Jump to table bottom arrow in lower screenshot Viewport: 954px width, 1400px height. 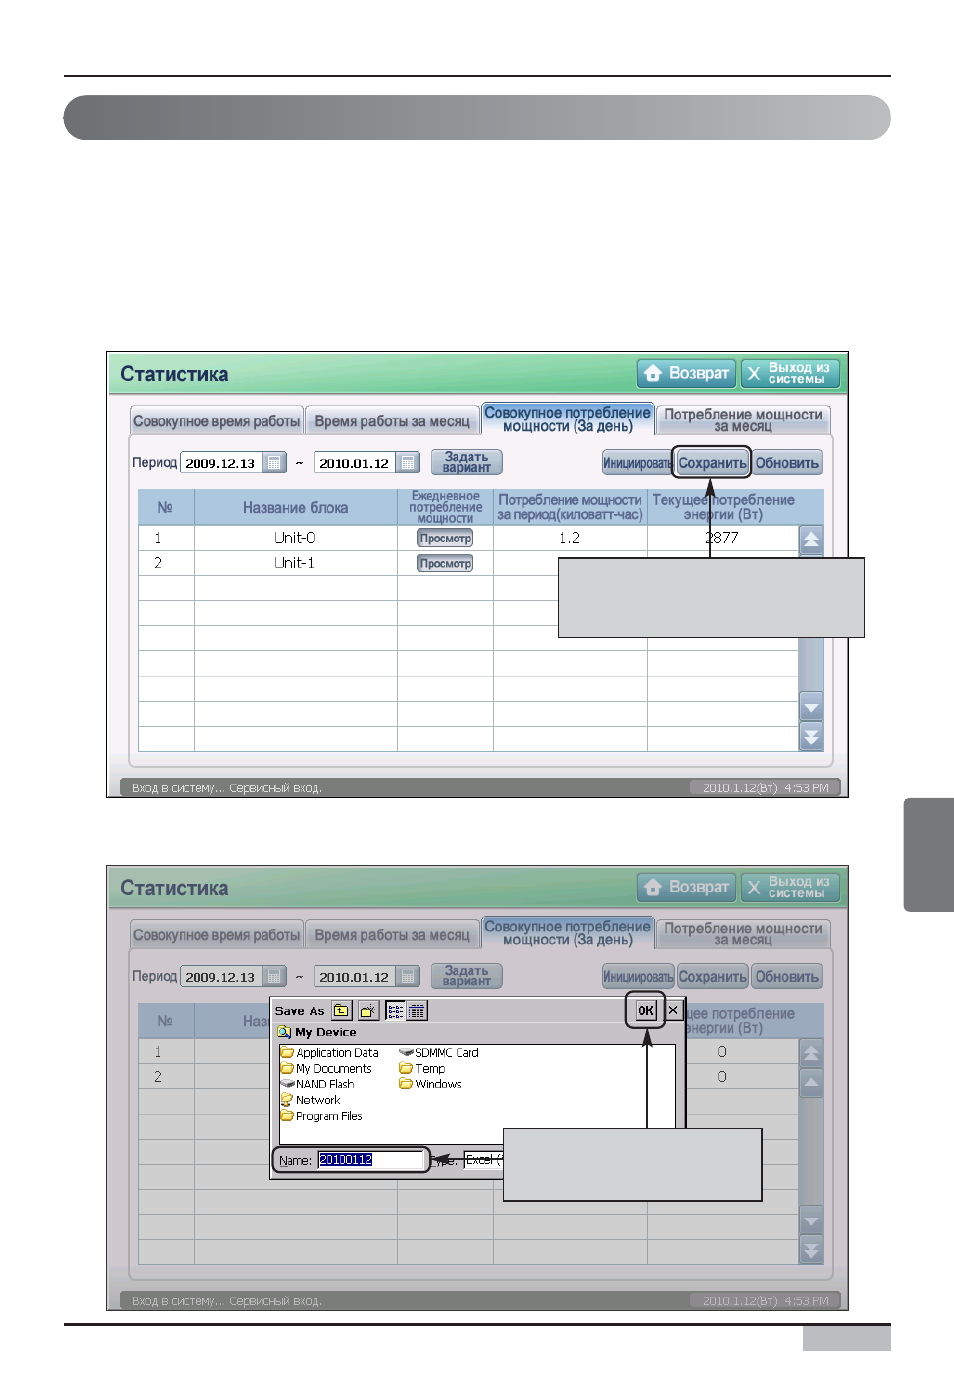(x=811, y=1250)
